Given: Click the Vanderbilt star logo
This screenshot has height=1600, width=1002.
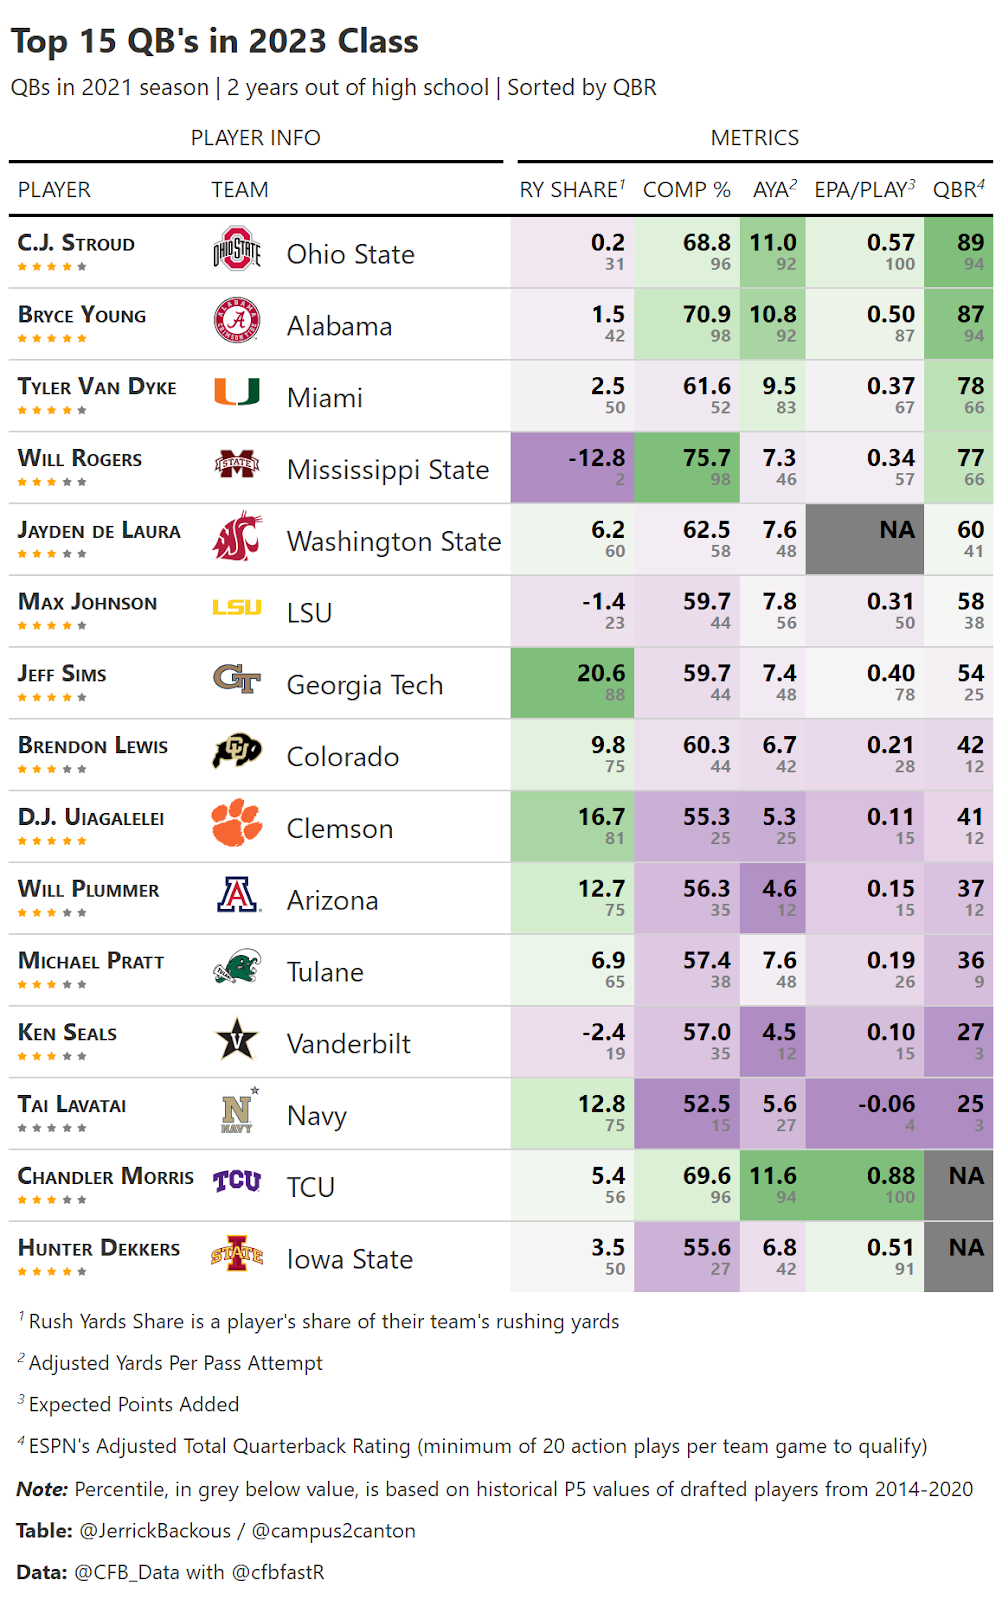Looking at the screenshot, I should pyautogui.click(x=237, y=1039).
